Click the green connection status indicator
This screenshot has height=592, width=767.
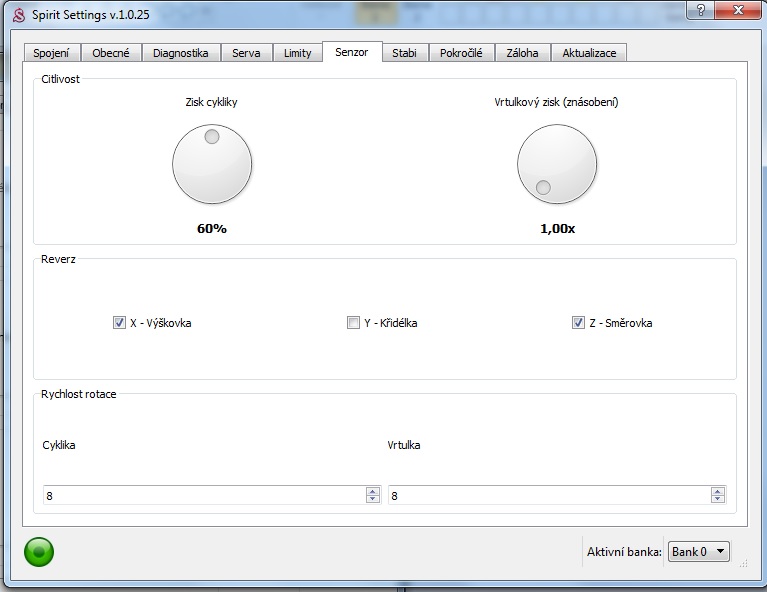click(x=39, y=551)
